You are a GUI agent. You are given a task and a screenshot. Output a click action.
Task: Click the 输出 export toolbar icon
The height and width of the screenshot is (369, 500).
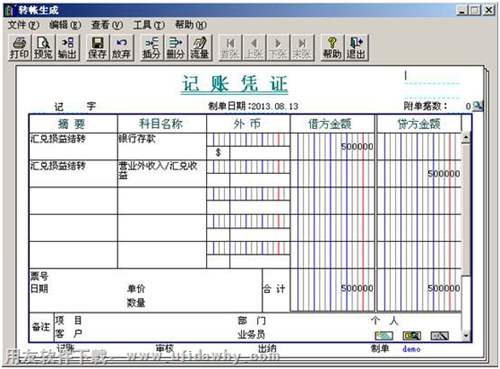pyautogui.click(x=68, y=48)
